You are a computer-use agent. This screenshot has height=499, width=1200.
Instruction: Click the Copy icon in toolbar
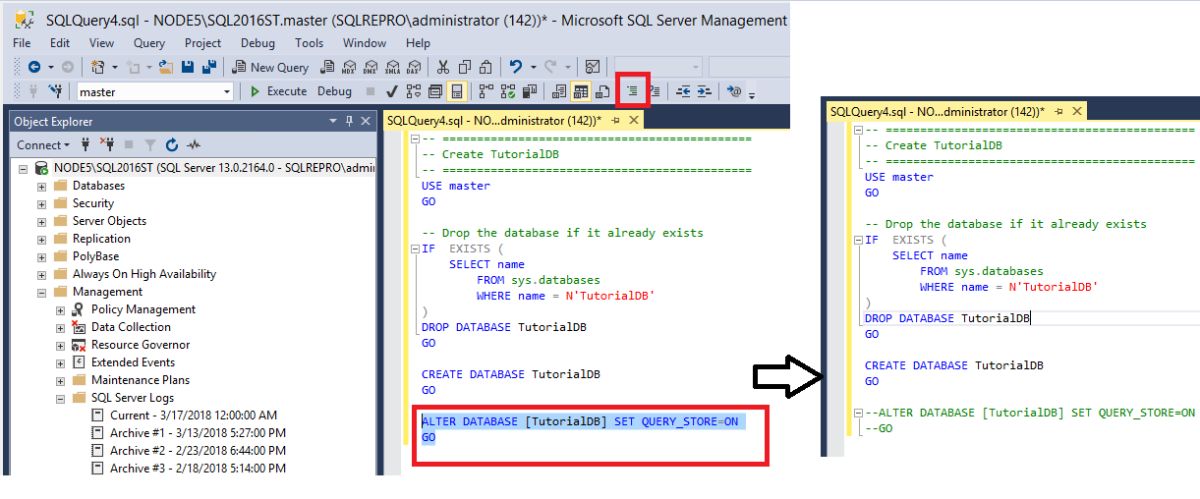click(465, 67)
